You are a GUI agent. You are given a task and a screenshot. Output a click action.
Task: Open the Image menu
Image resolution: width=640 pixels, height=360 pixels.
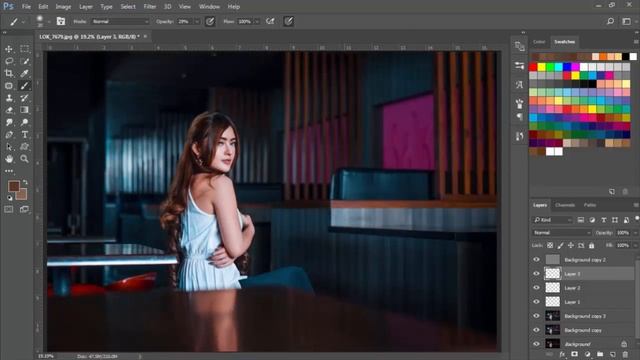pyautogui.click(x=63, y=7)
